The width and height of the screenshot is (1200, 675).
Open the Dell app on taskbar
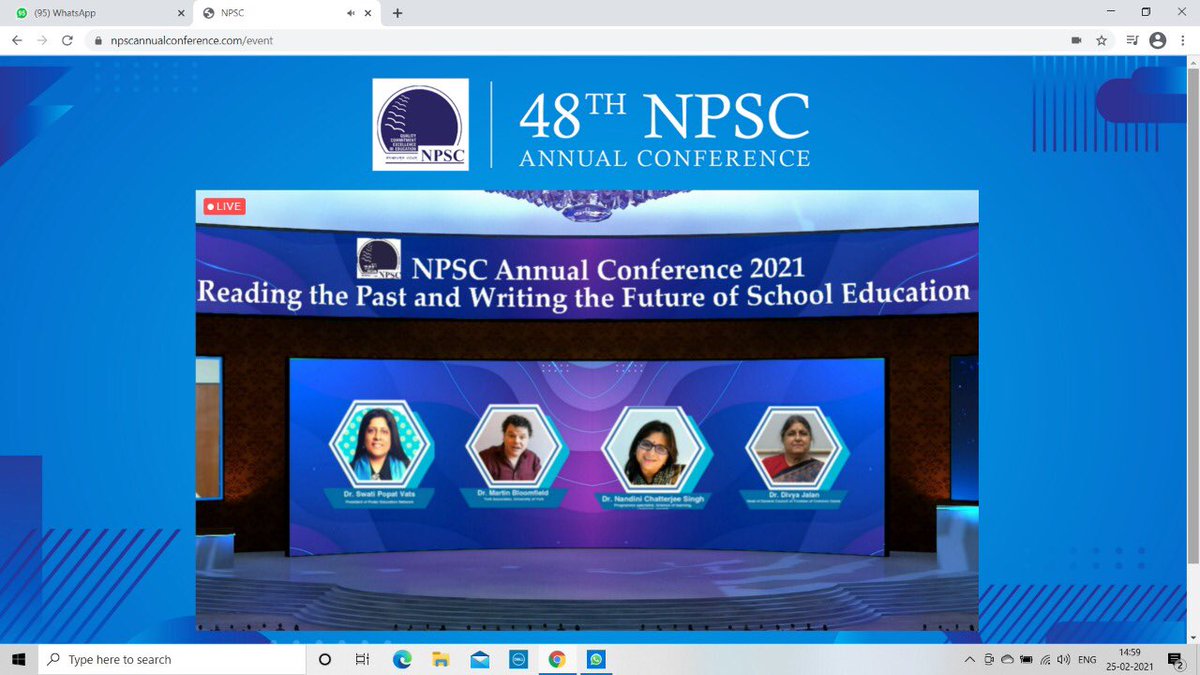pos(518,659)
